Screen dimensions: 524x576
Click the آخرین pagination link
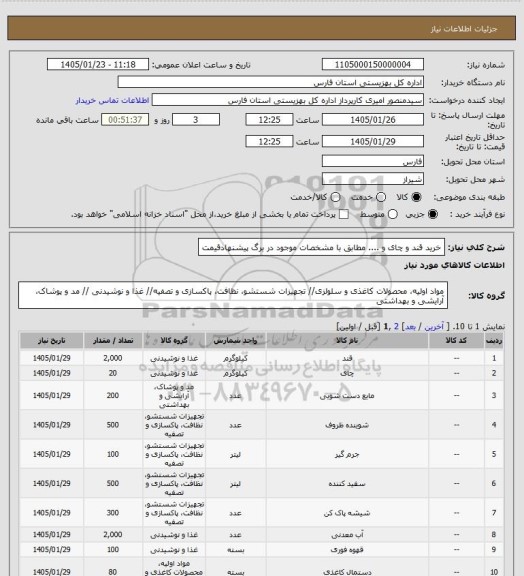[x=434, y=327]
